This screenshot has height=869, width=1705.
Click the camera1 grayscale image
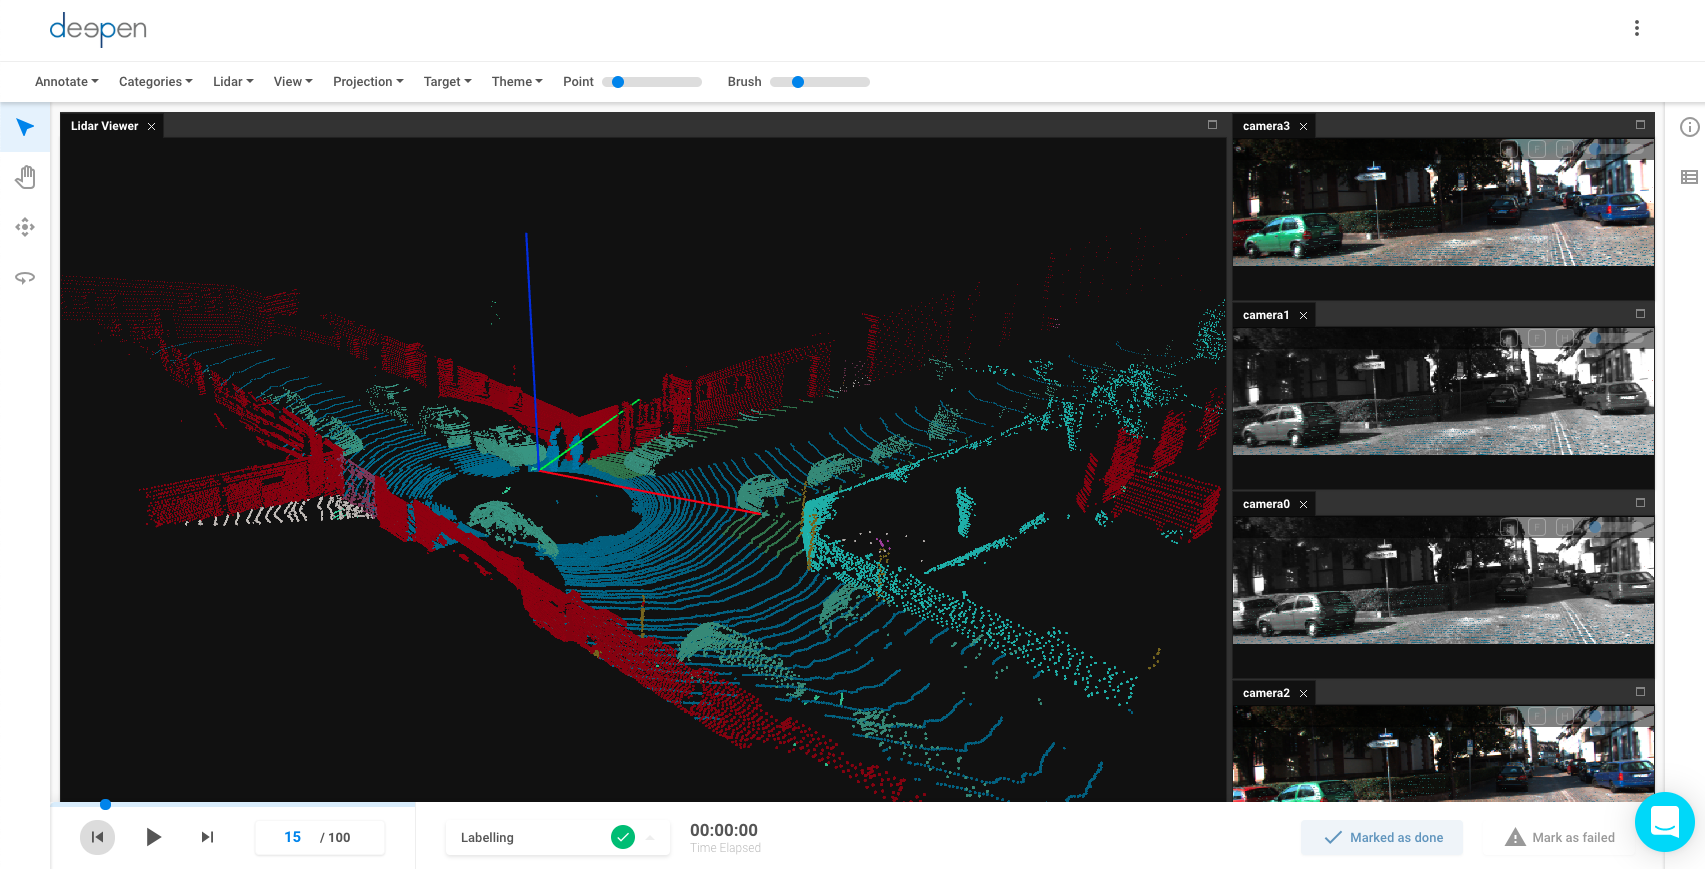tap(1443, 391)
